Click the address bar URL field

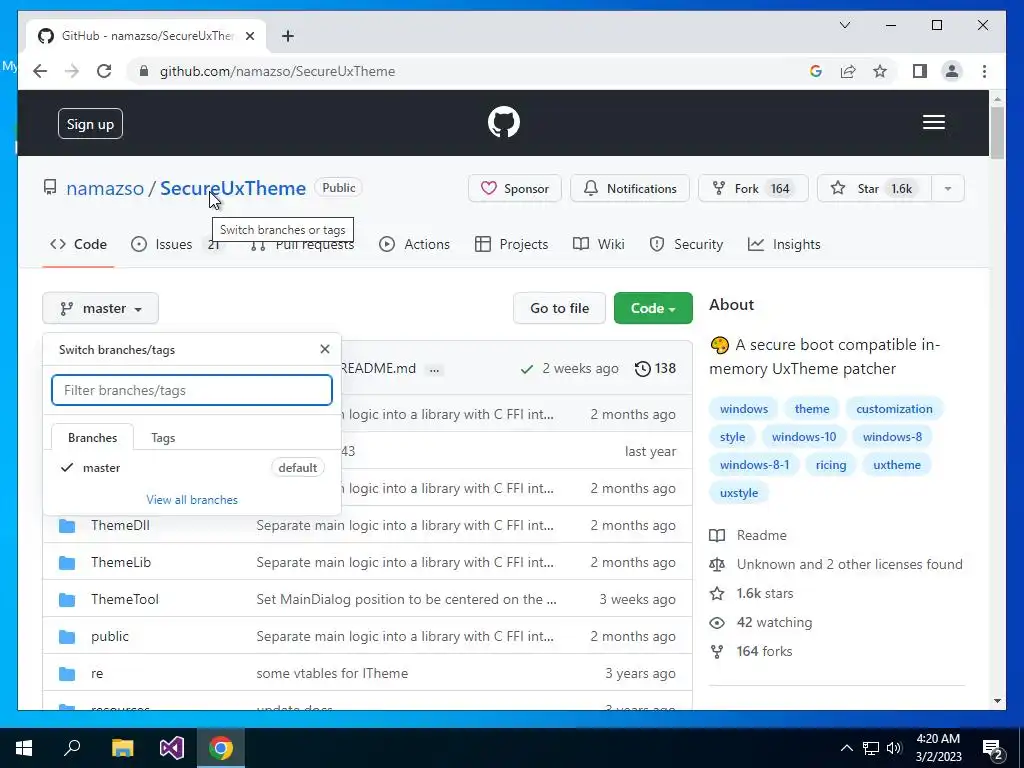pos(470,71)
